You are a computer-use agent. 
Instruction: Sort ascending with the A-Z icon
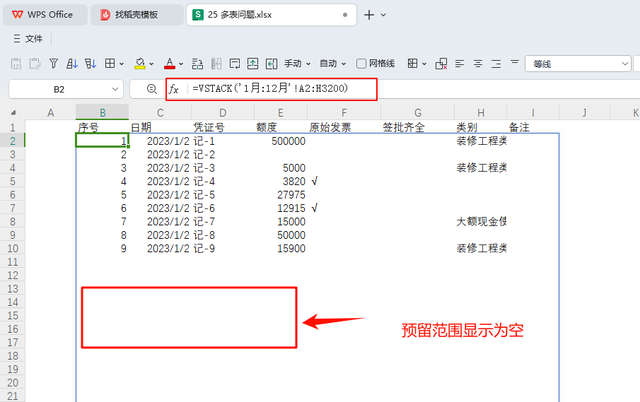[x=72, y=63]
